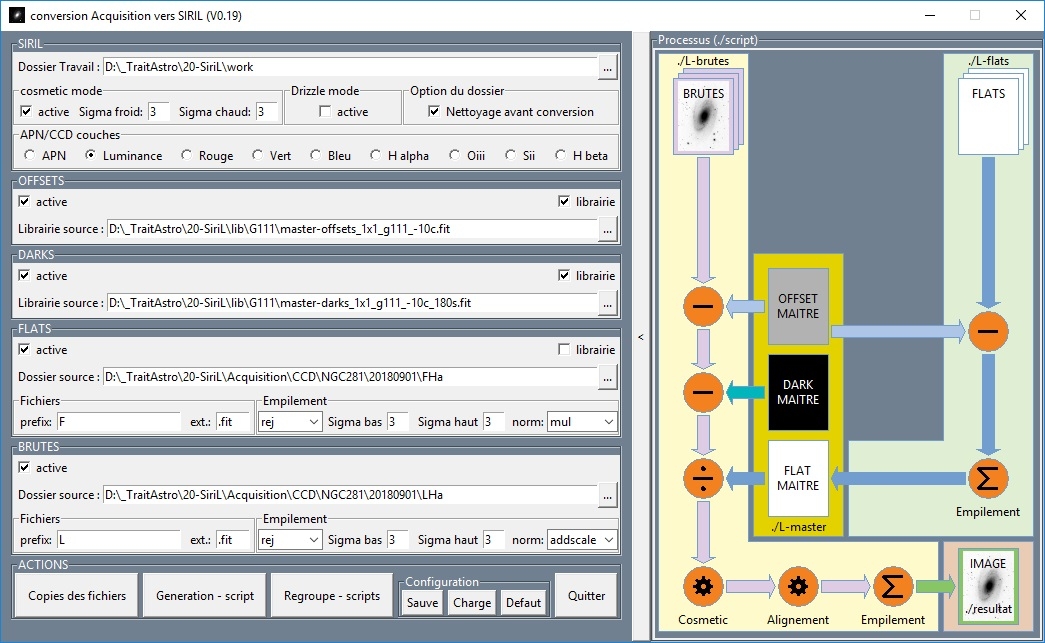Toggle FLATS active checkbox
1045x643 pixels.
(24, 349)
